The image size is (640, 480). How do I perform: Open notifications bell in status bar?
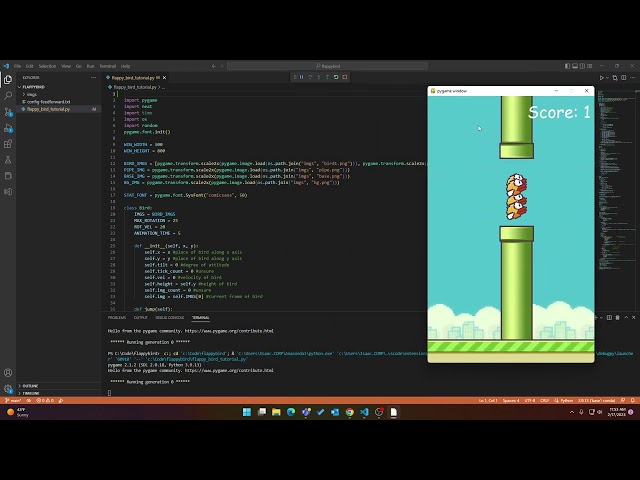pyautogui.click(x=633, y=400)
